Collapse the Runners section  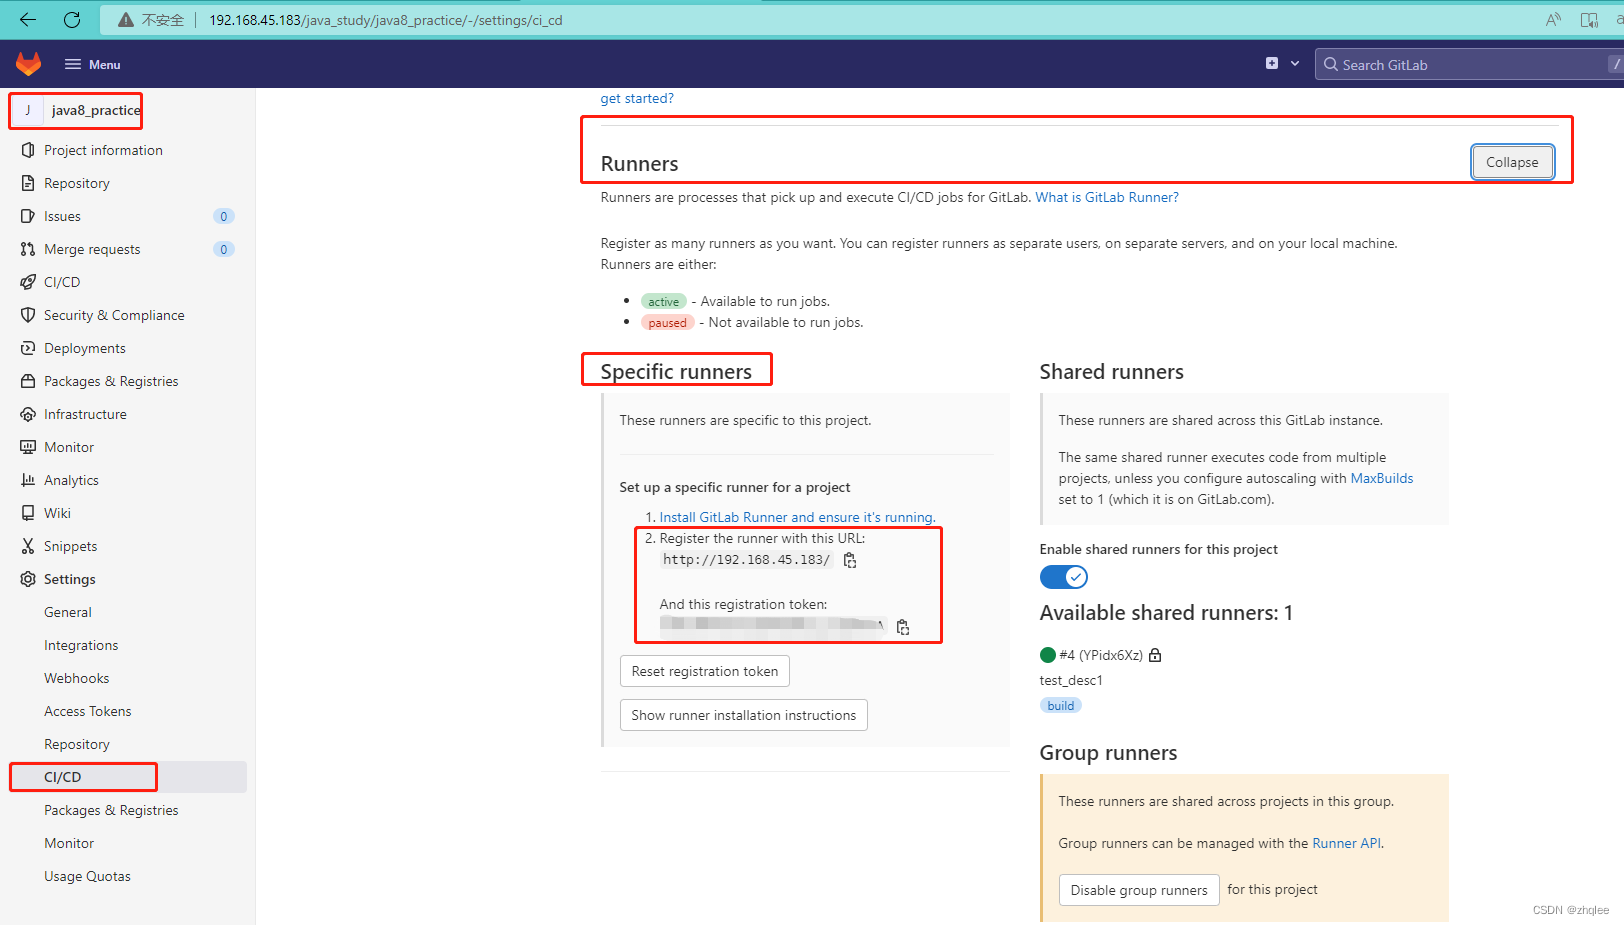1512,162
